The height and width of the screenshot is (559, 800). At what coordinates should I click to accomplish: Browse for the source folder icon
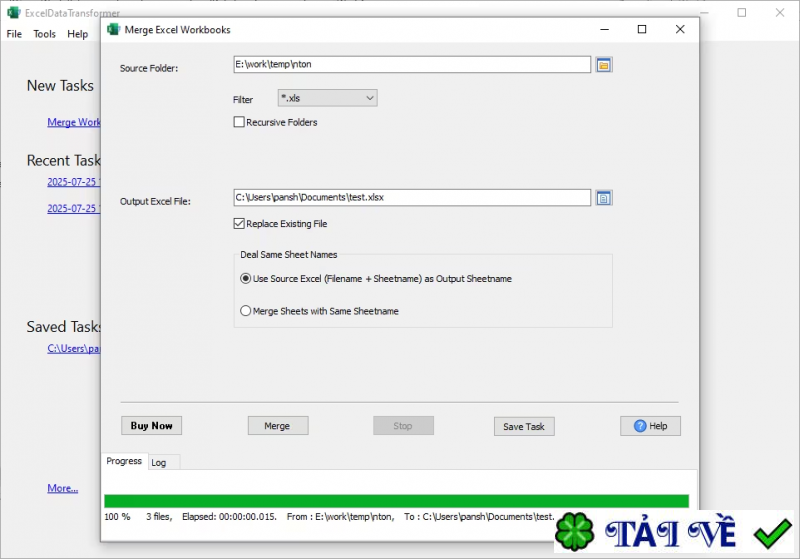tap(604, 65)
